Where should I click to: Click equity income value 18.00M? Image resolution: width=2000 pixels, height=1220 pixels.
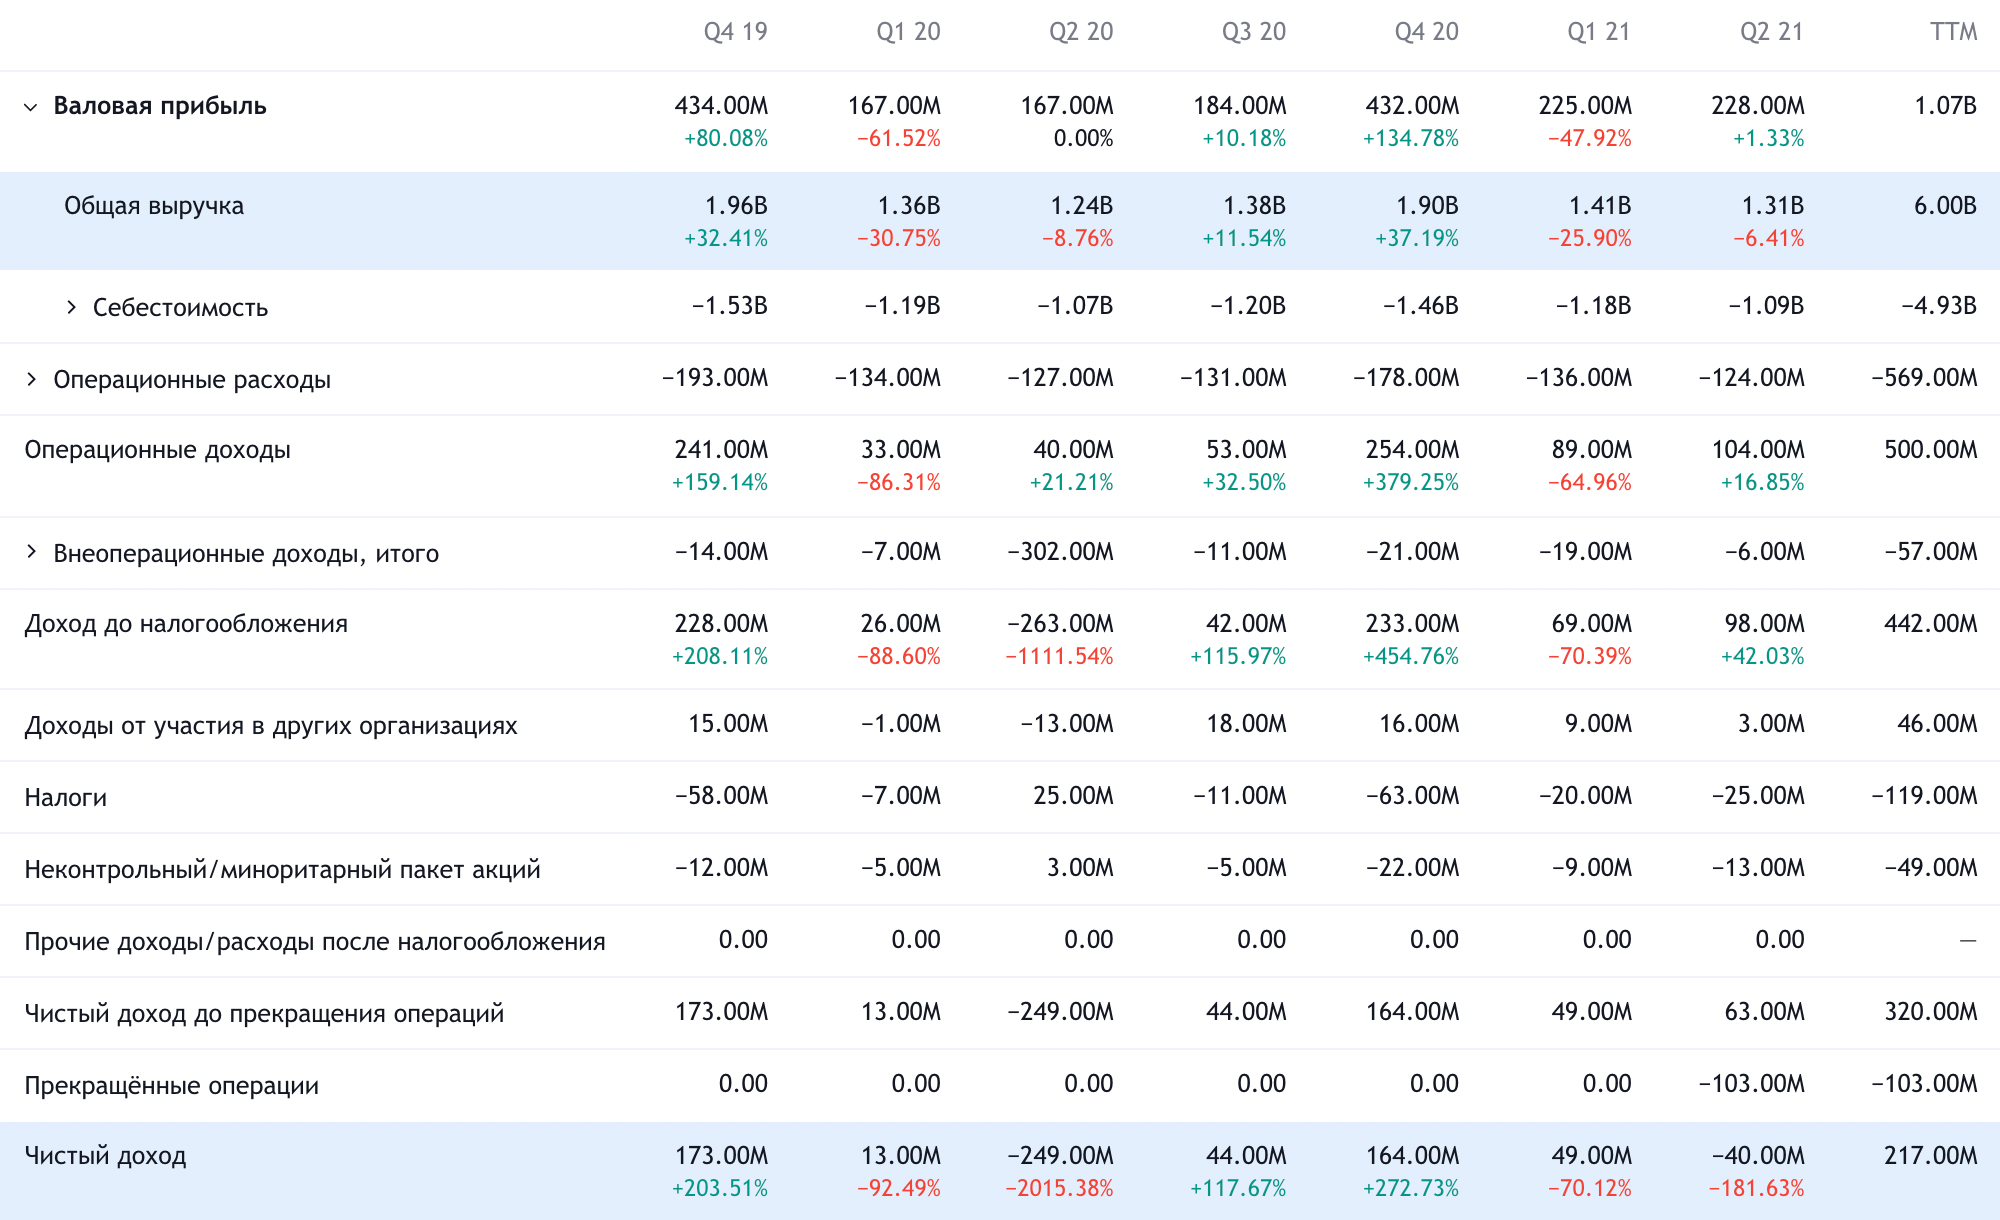1246,724
